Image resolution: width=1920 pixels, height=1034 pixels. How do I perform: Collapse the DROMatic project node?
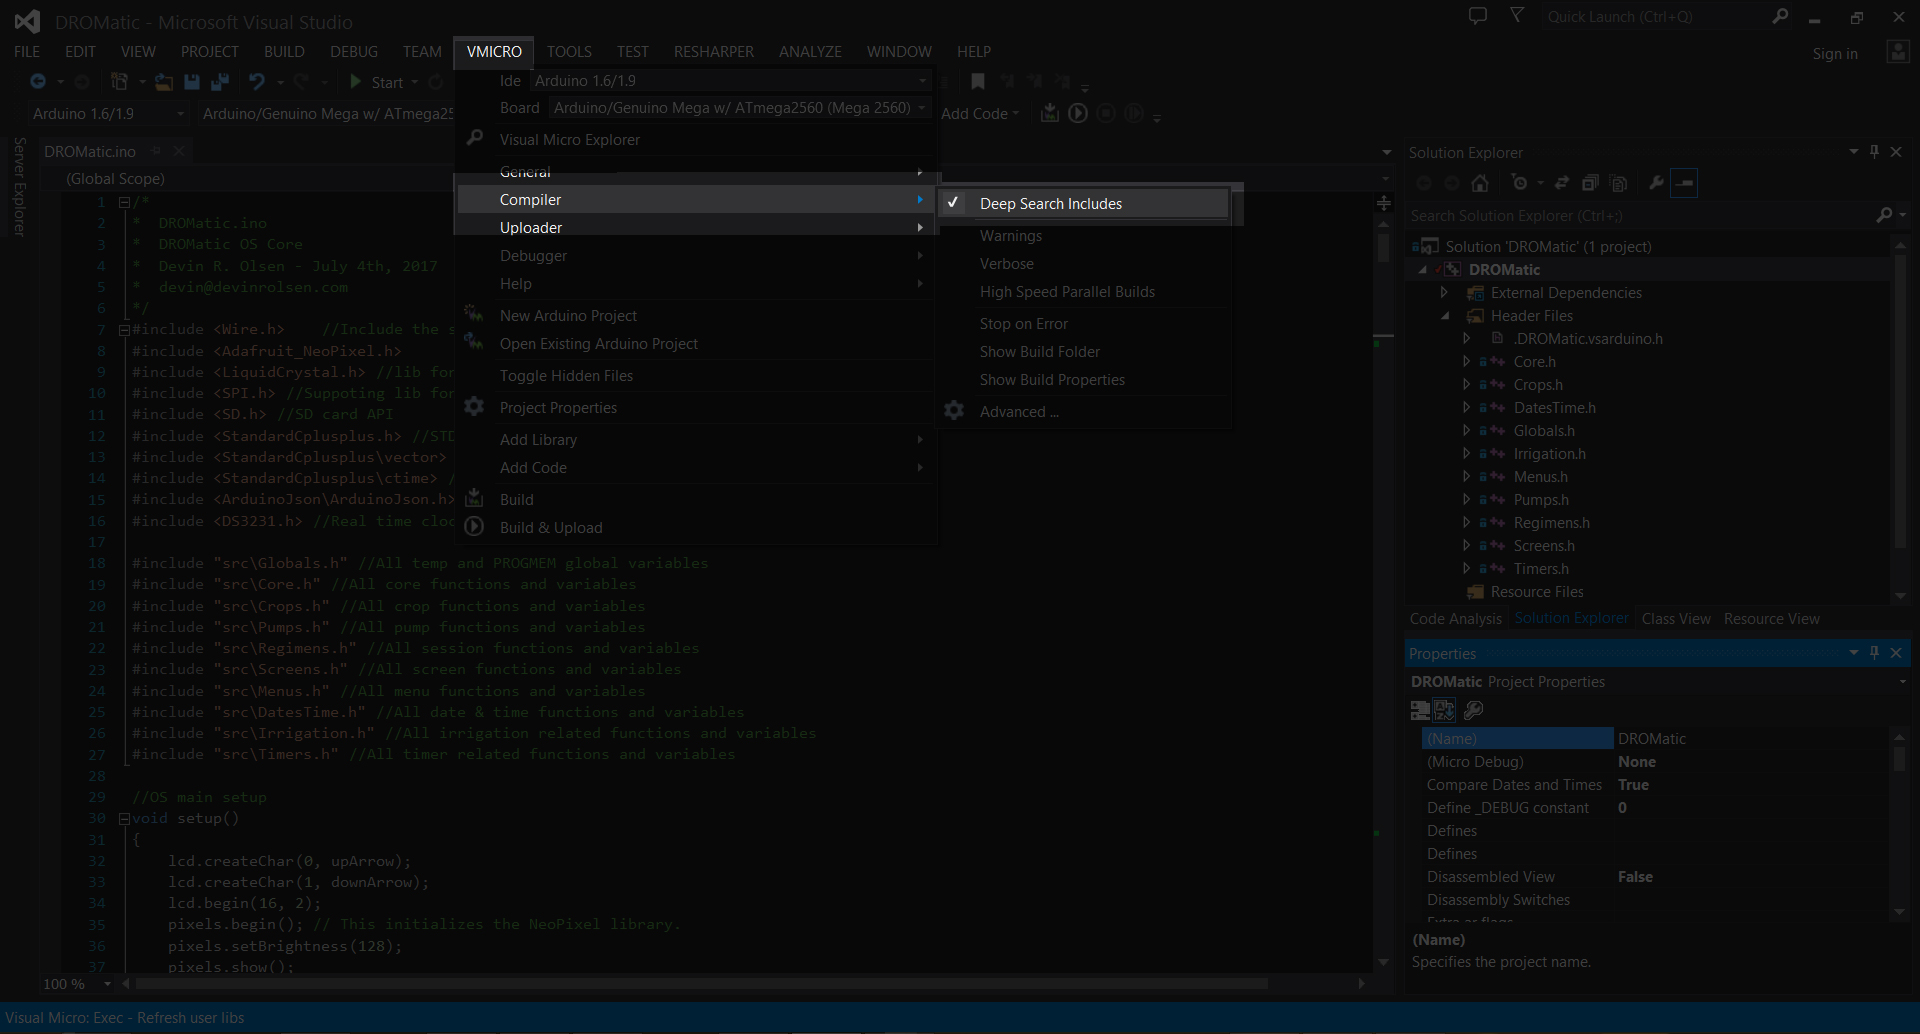1422,270
